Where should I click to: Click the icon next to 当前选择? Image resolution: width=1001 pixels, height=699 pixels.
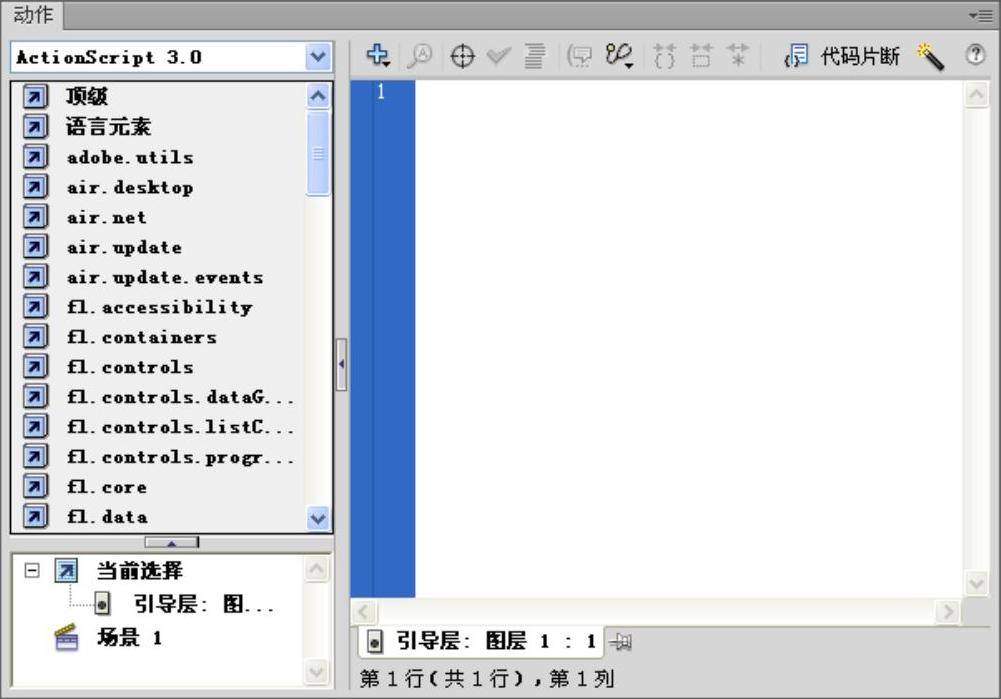point(66,570)
